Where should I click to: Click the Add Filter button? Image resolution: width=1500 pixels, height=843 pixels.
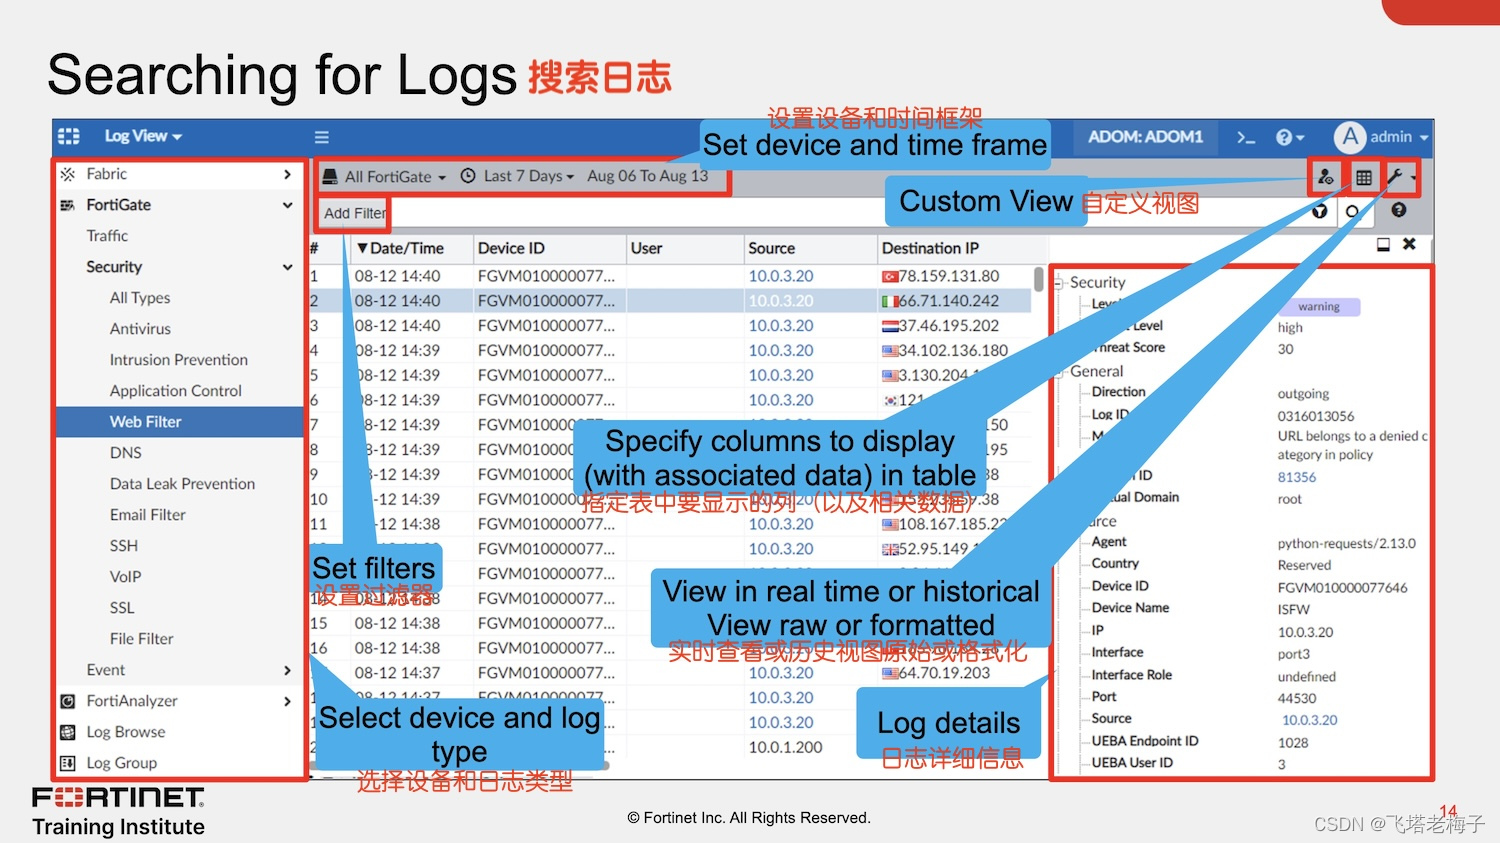pos(354,213)
